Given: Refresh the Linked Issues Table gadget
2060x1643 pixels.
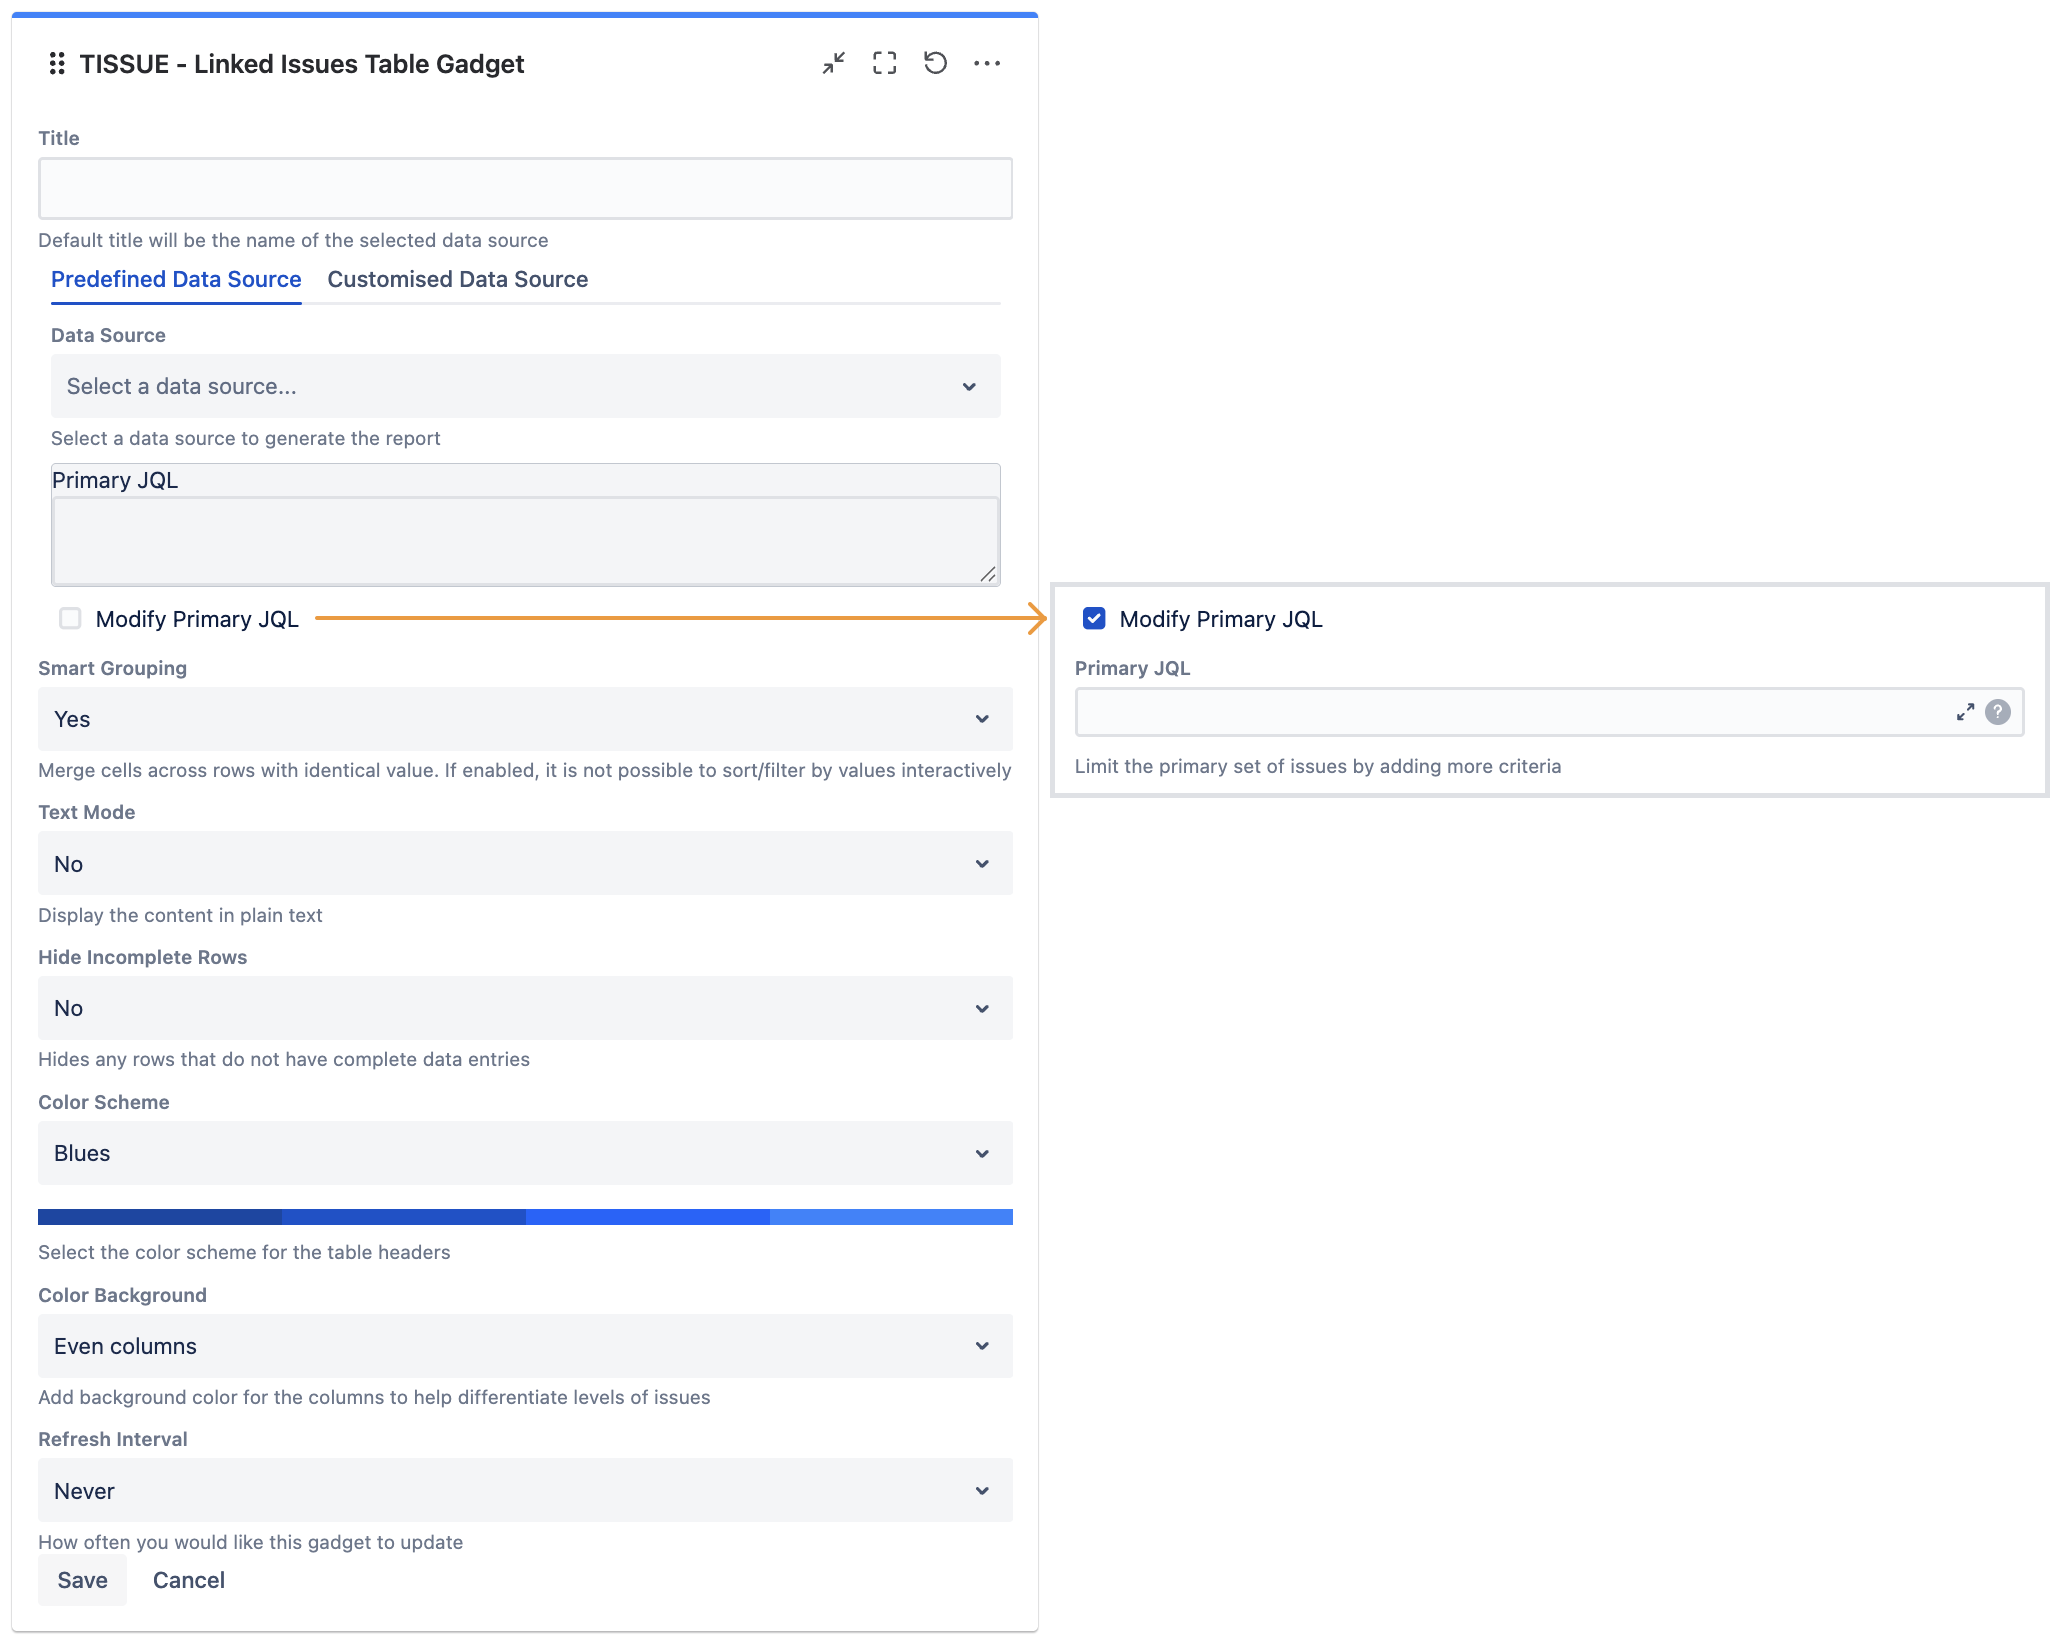Looking at the screenshot, I should pos(935,64).
